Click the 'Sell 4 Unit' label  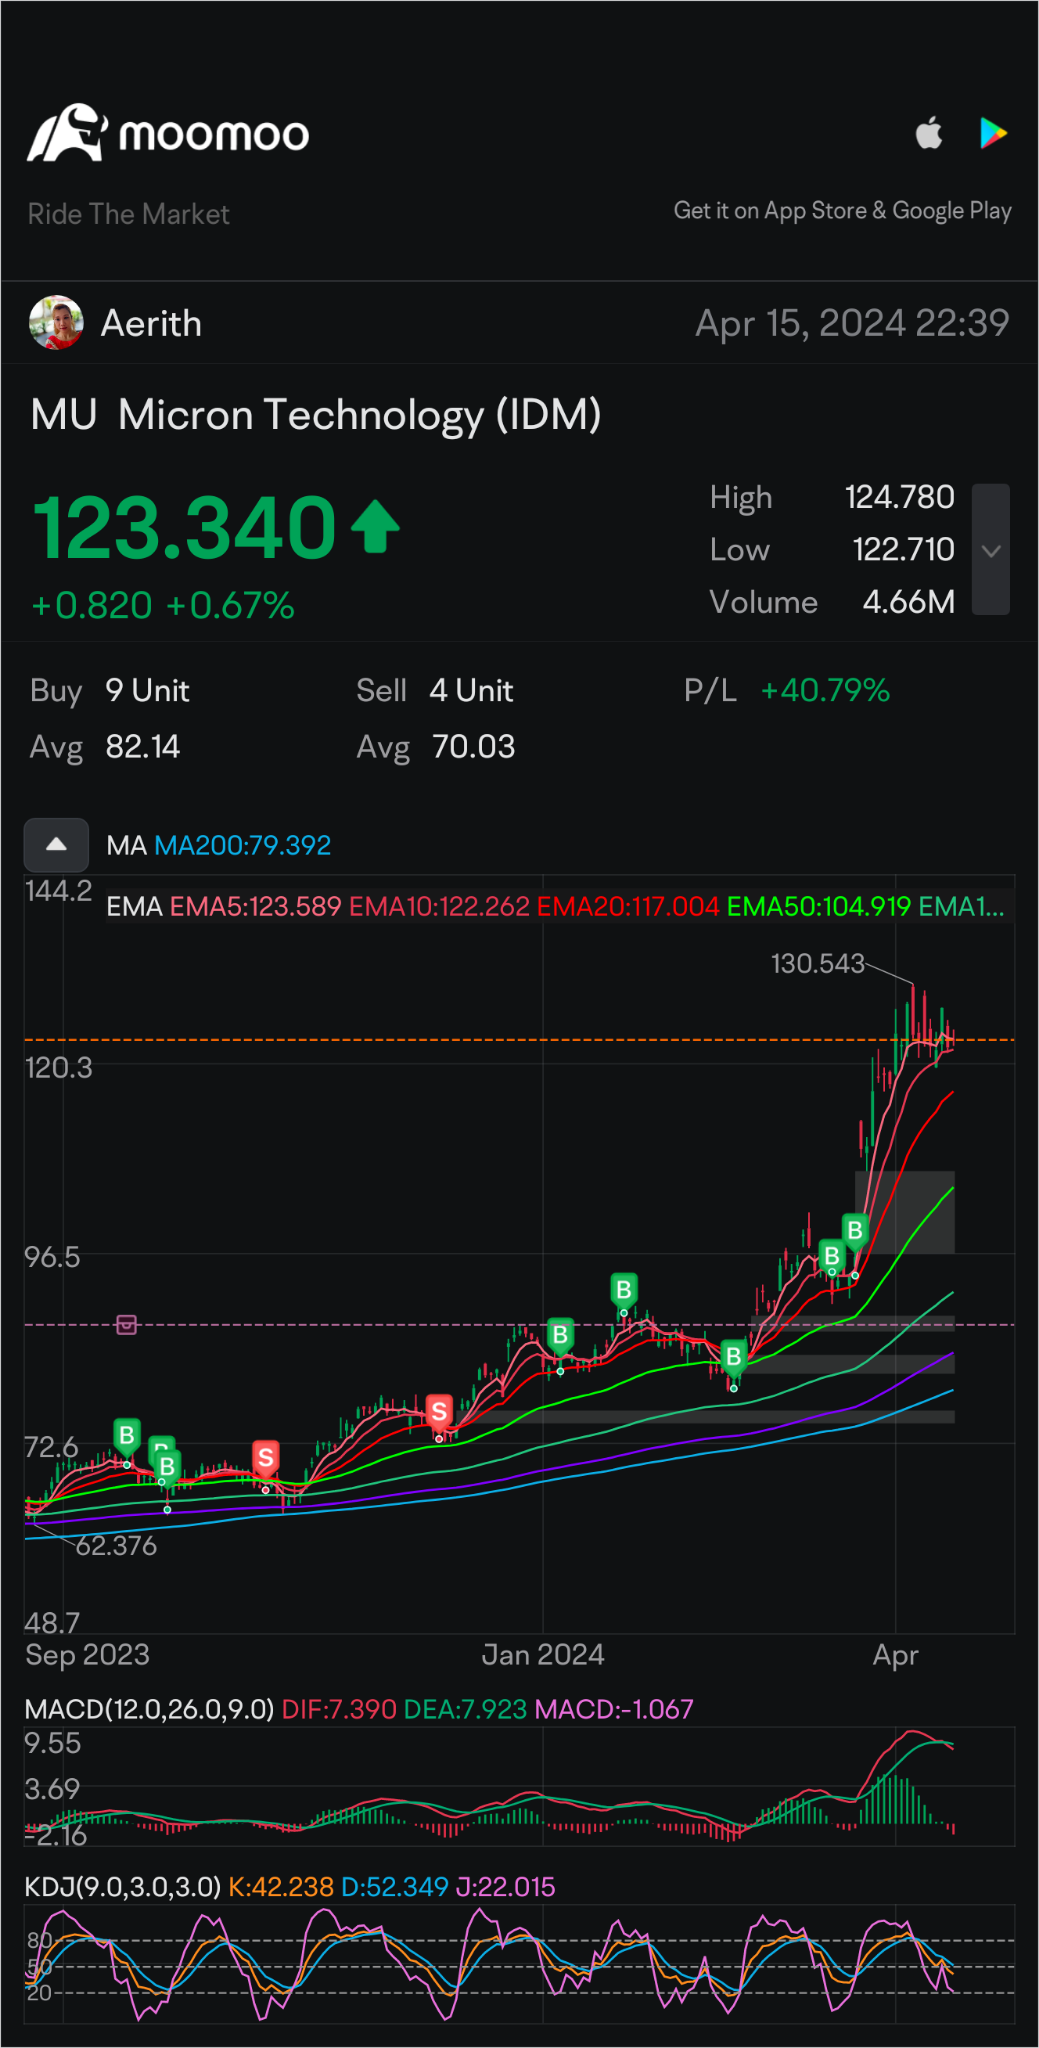point(435,690)
